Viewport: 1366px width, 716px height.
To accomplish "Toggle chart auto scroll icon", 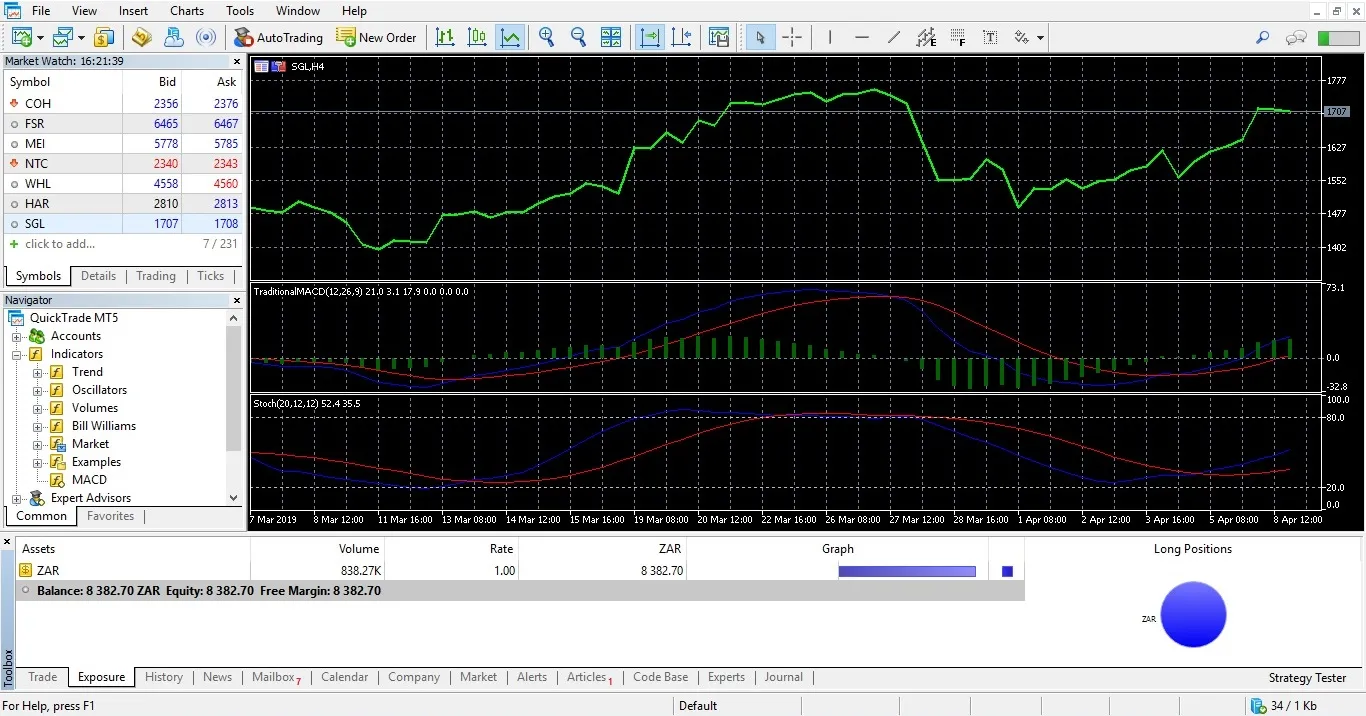I will pos(650,37).
